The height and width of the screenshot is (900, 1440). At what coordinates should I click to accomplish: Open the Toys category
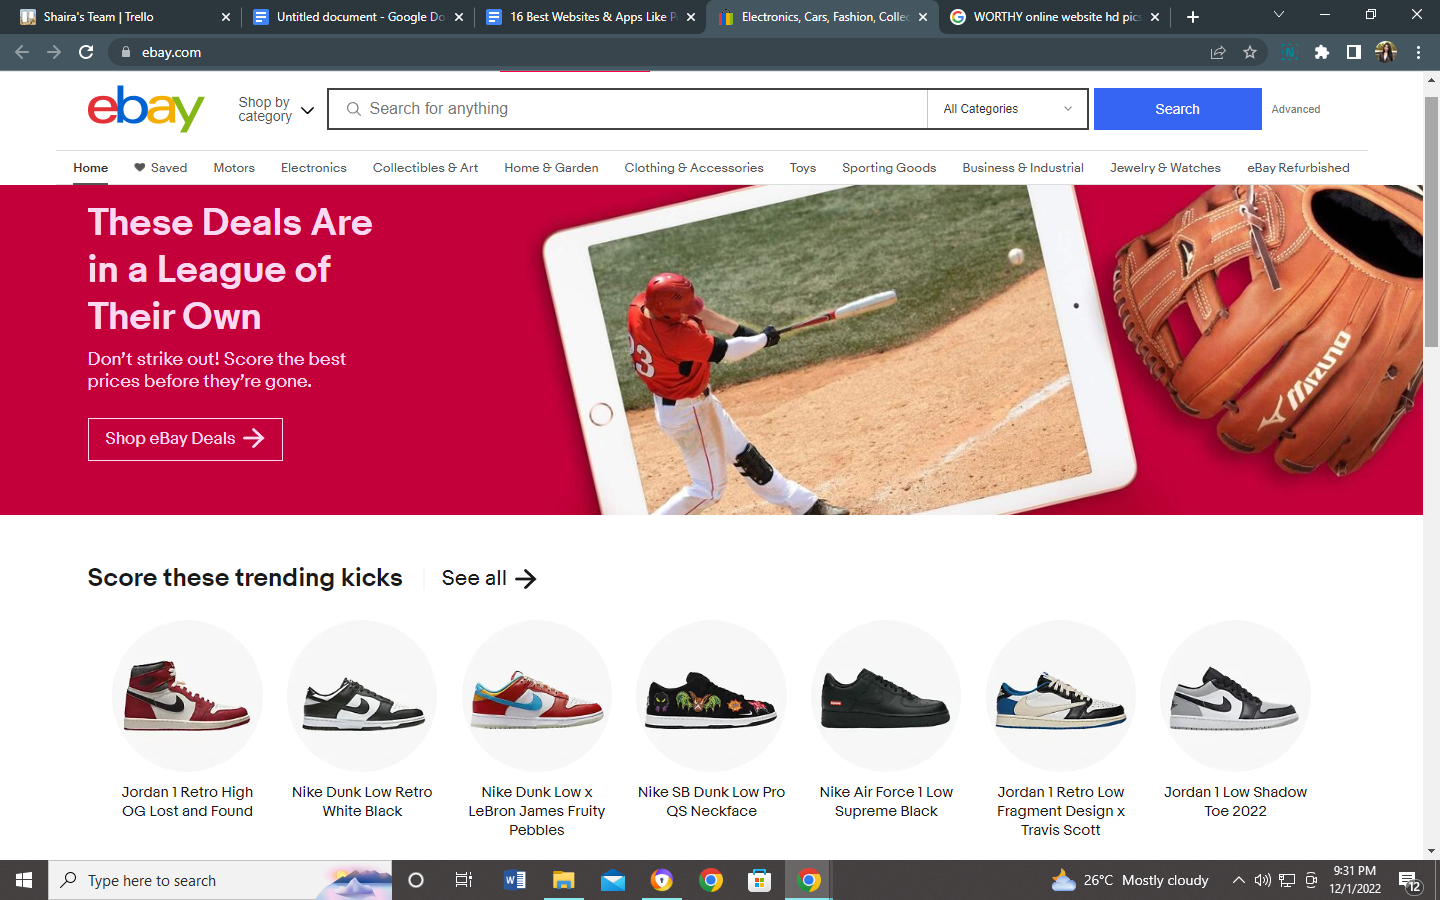tap(803, 168)
